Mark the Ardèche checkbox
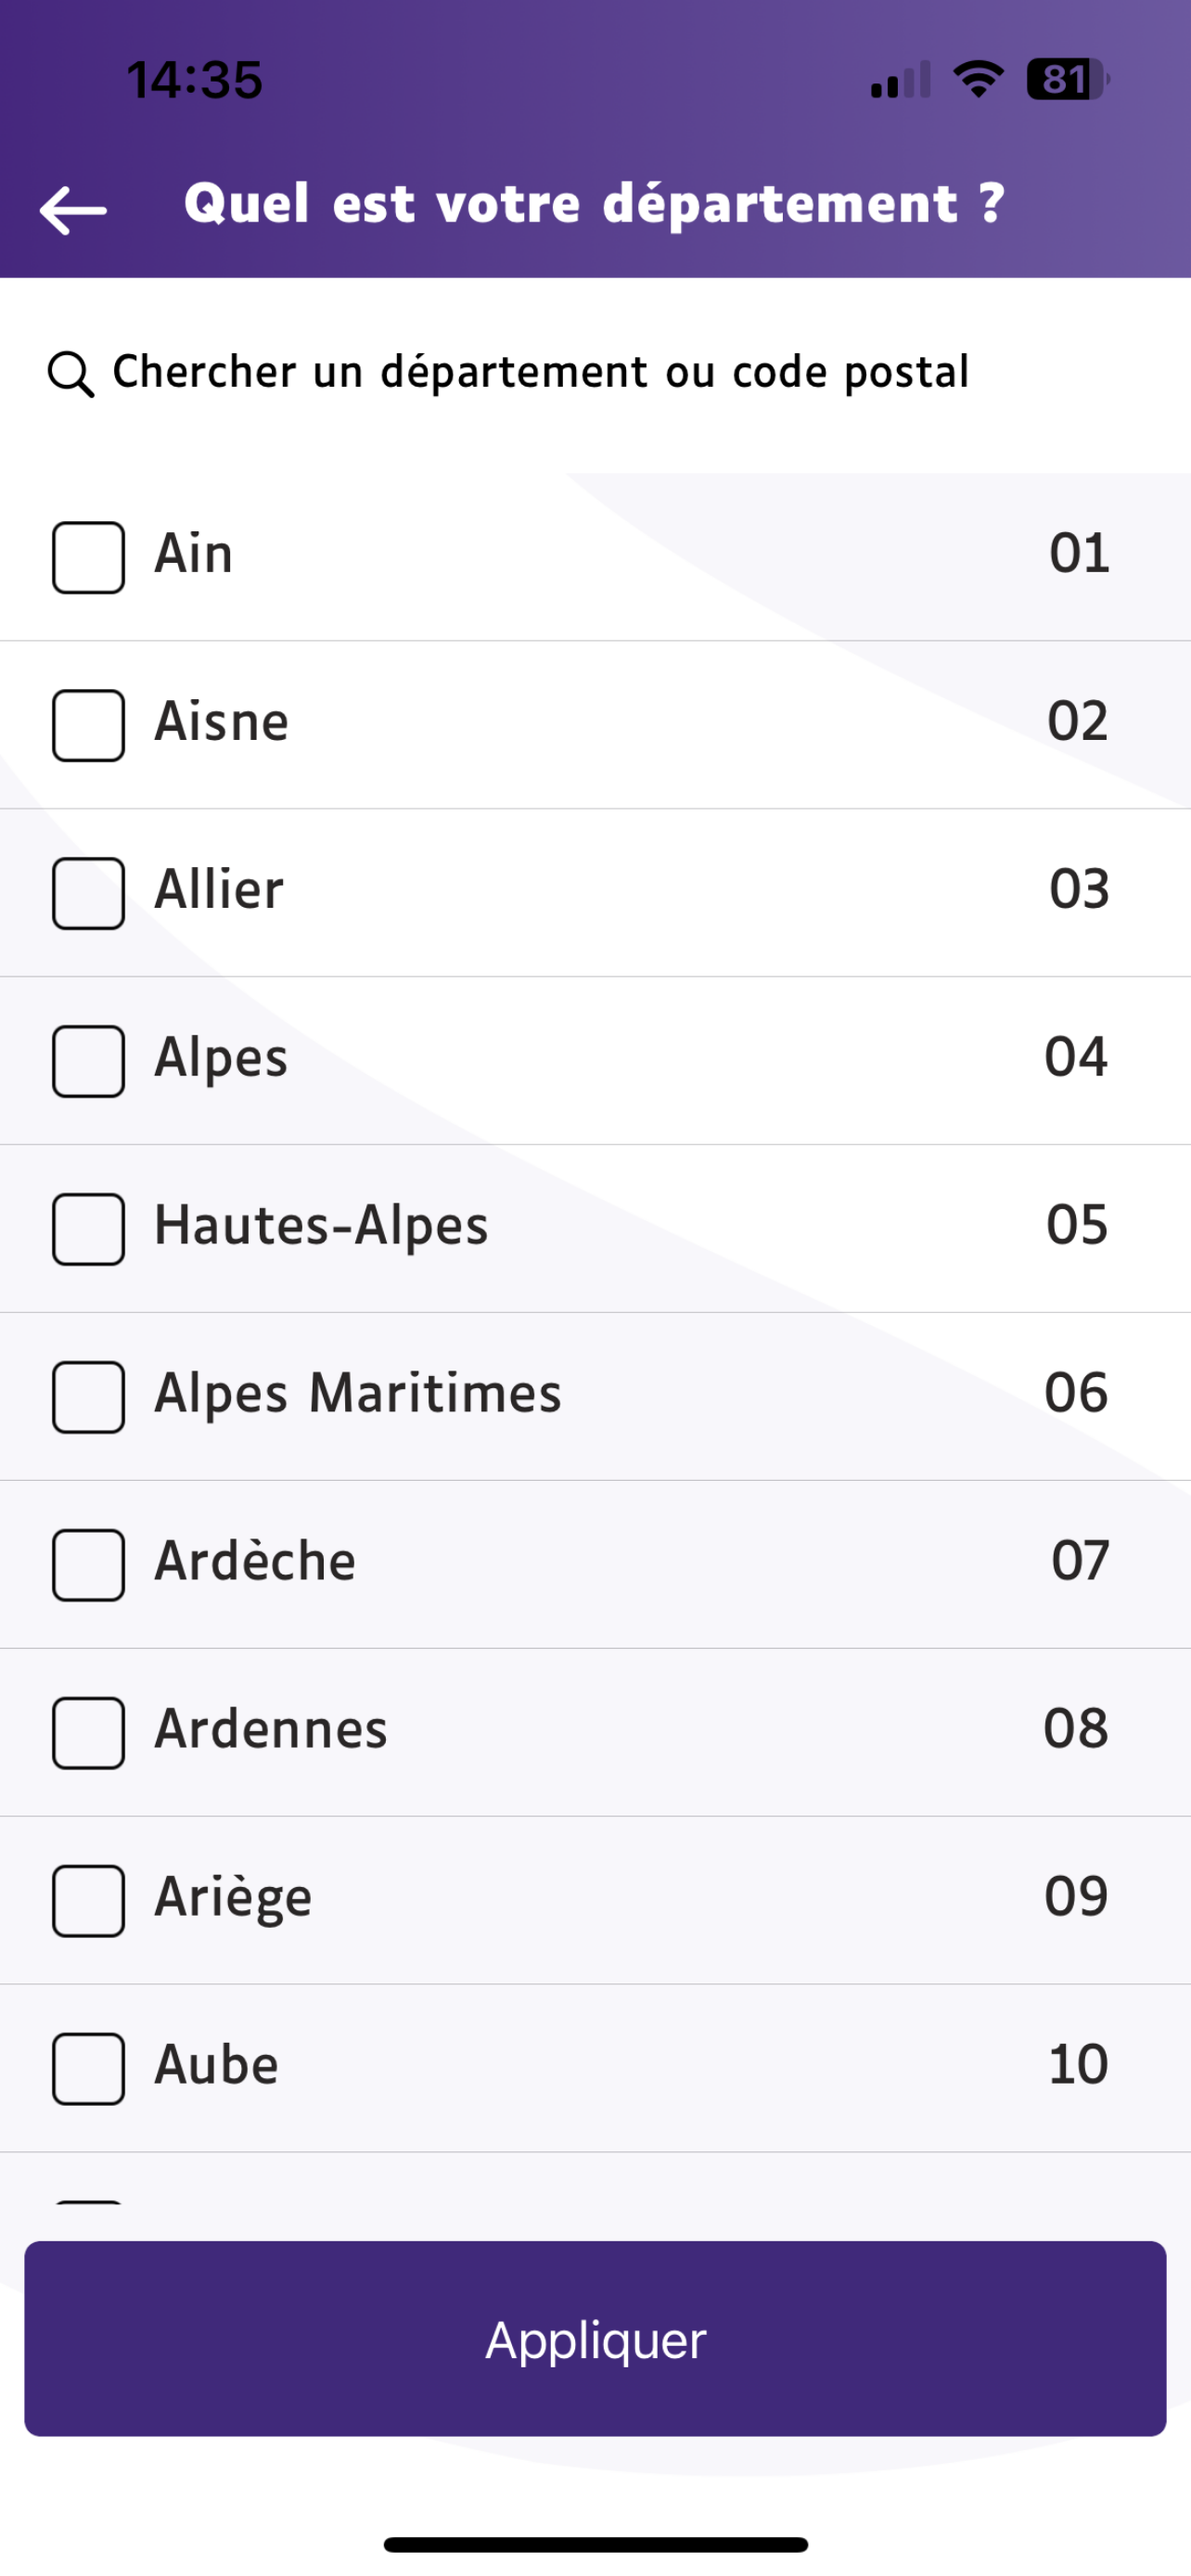 pos(89,1565)
